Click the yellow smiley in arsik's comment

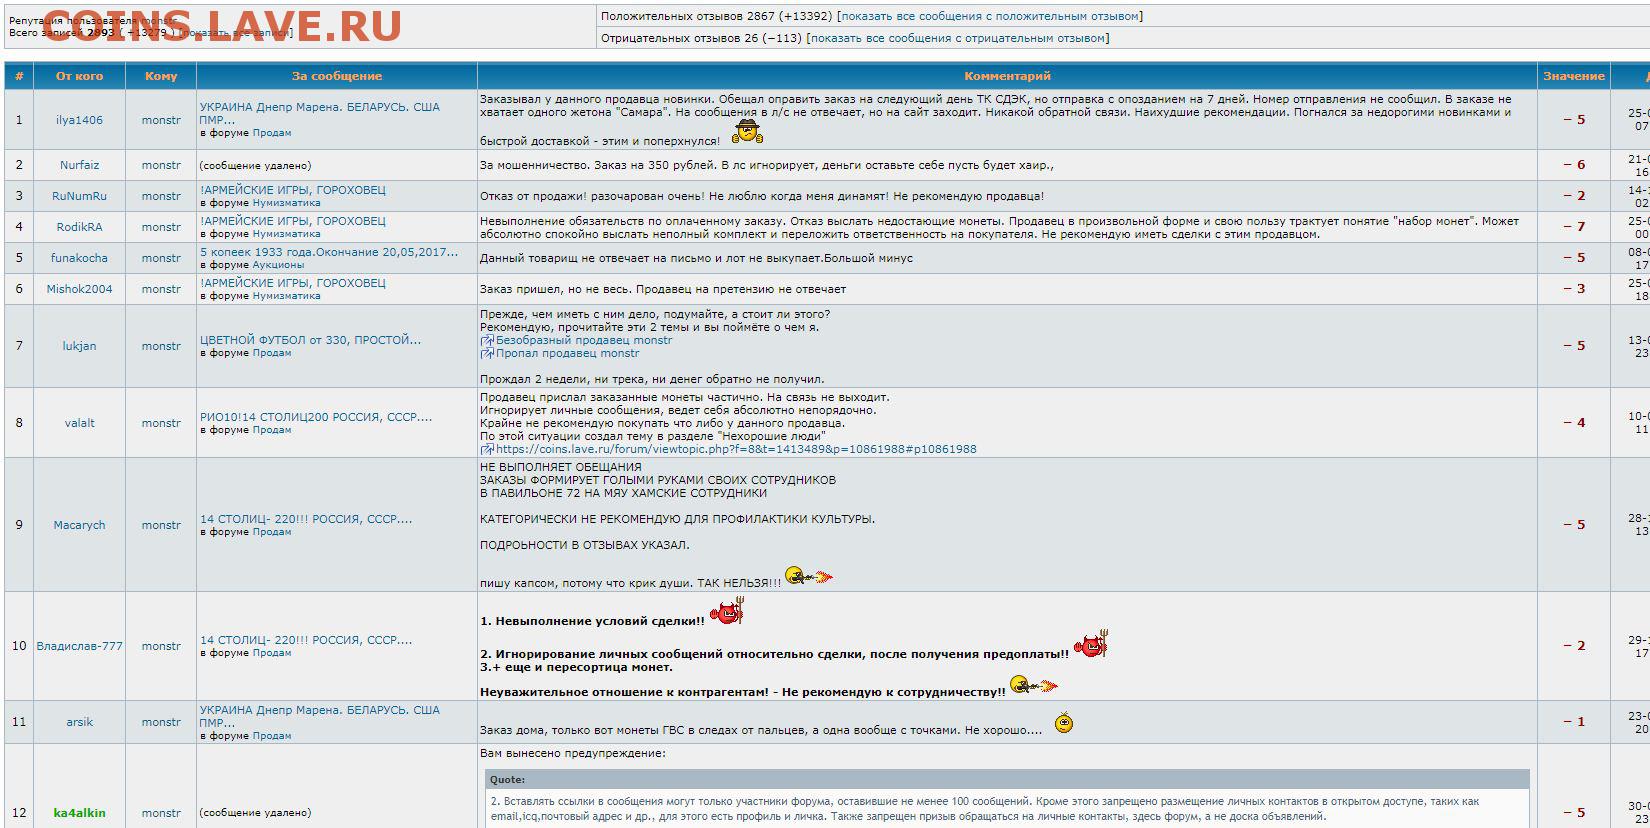point(1064,723)
